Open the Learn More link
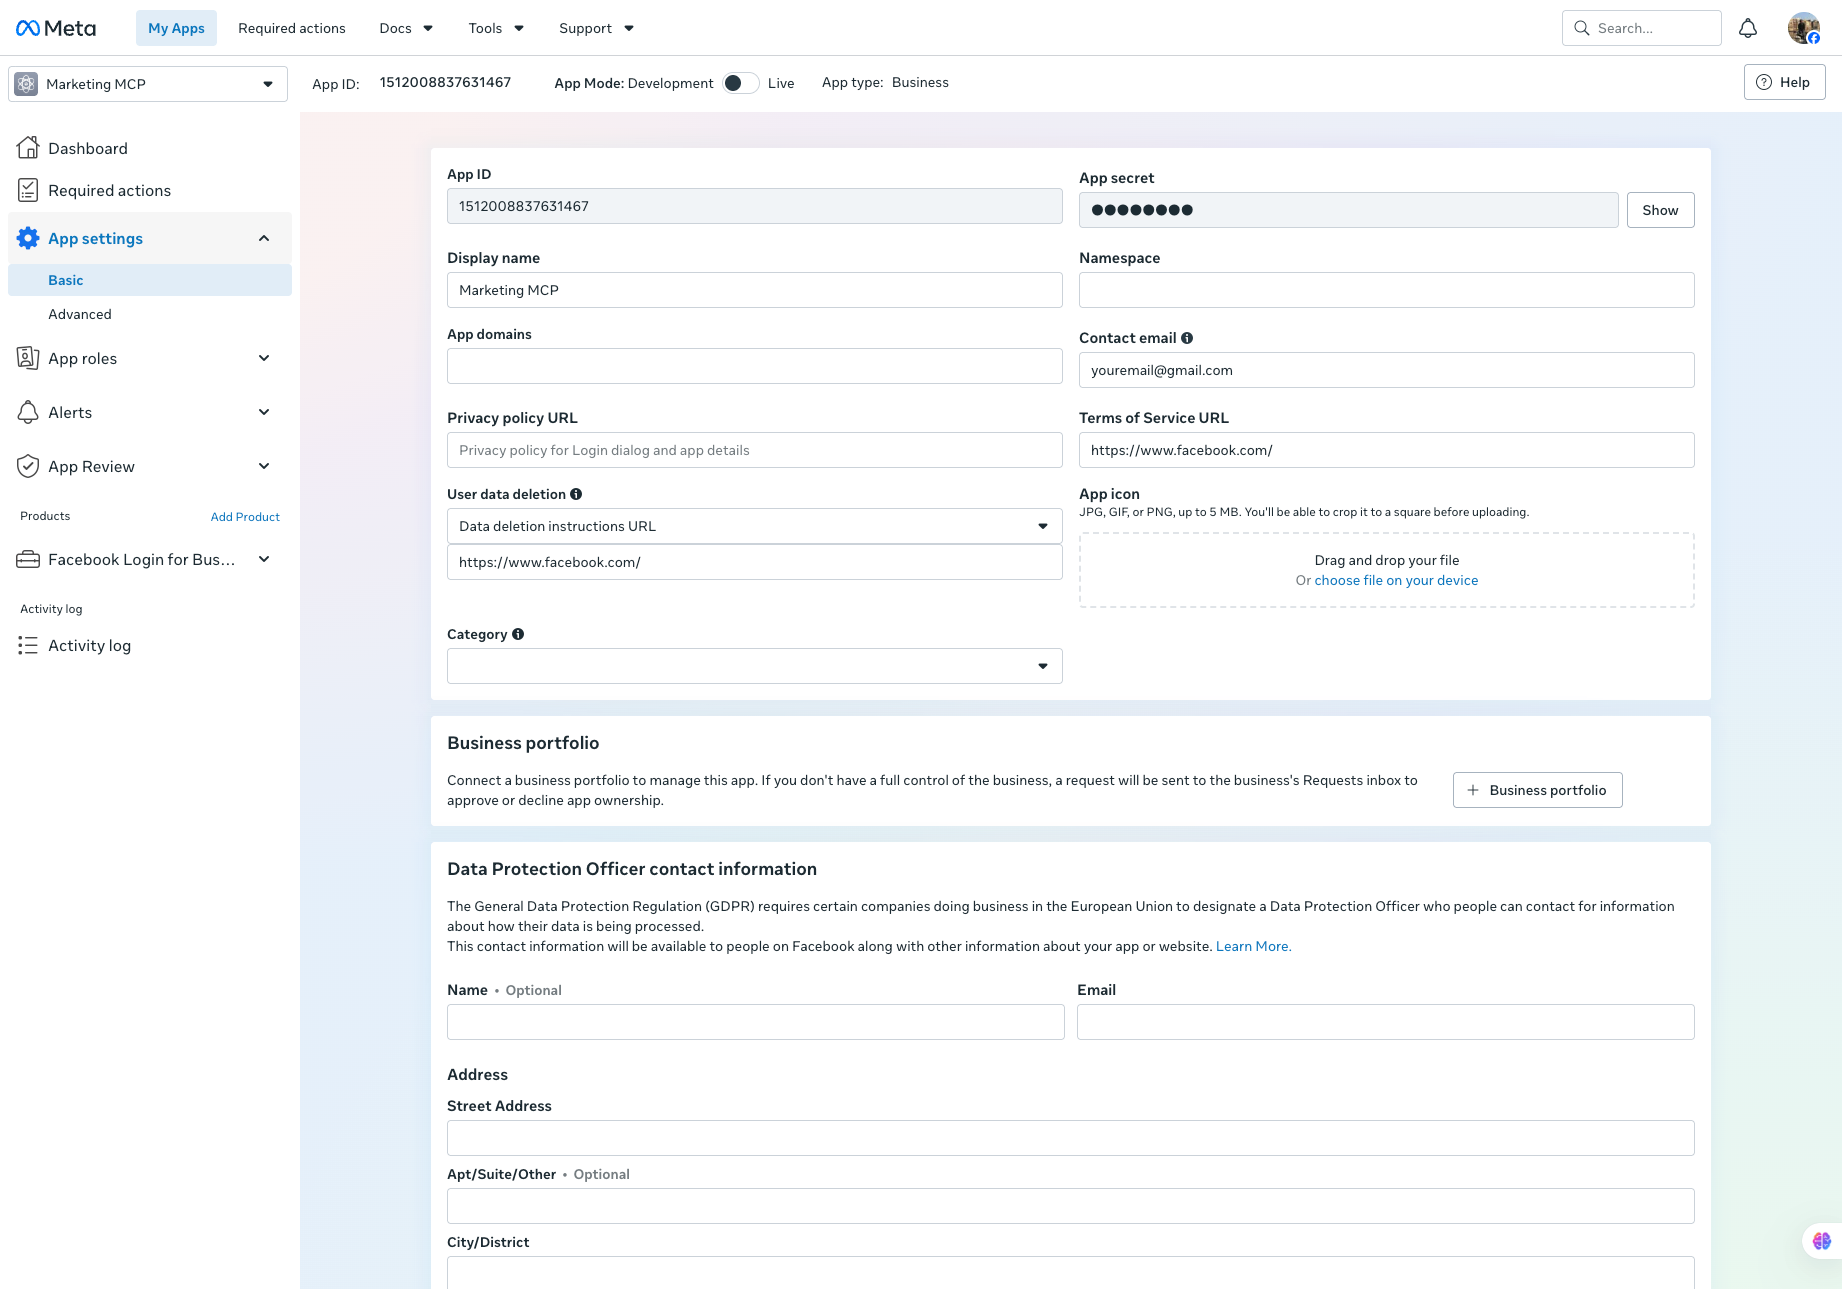This screenshot has height=1289, width=1842. pyautogui.click(x=1254, y=946)
